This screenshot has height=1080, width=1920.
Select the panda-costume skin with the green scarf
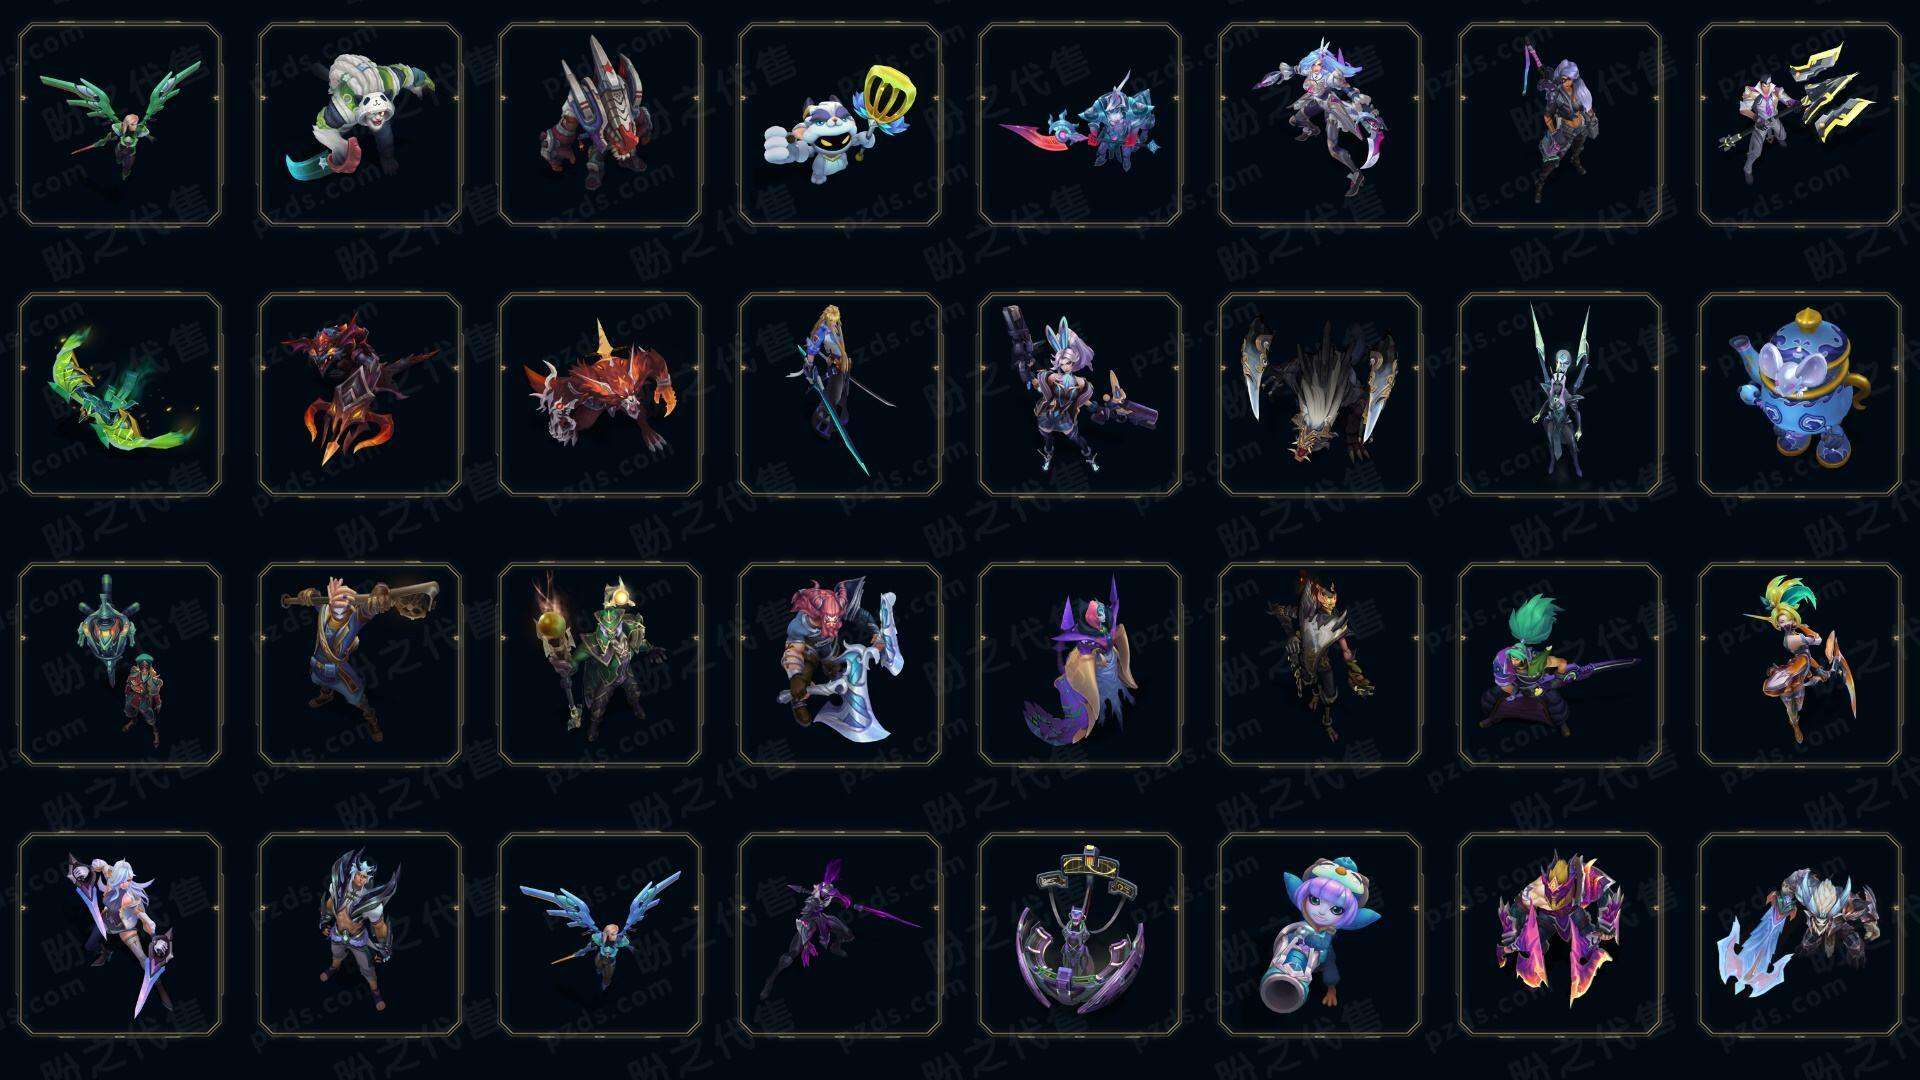point(360,125)
